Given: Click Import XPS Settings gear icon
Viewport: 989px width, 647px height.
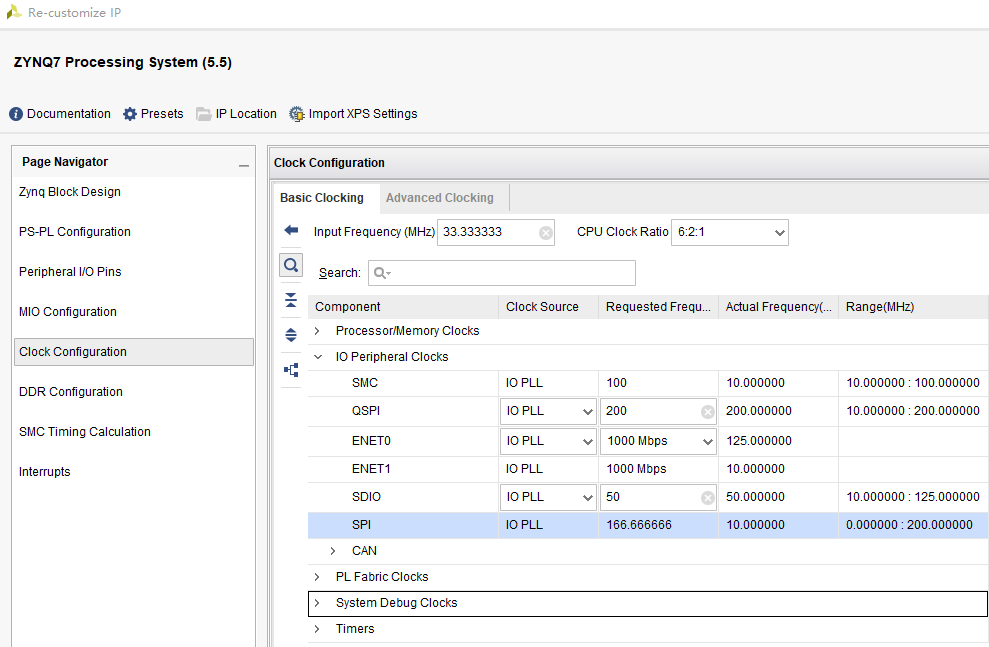Looking at the screenshot, I should 296,114.
